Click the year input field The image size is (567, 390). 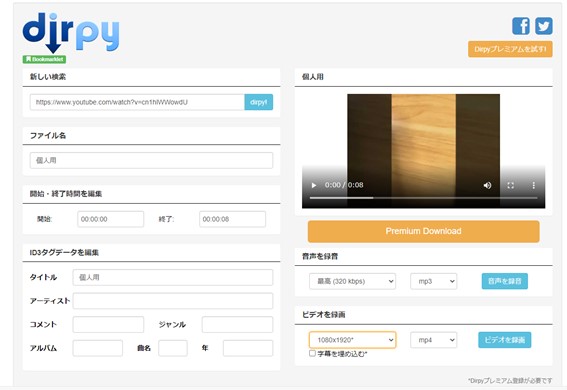(x=248, y=348)
